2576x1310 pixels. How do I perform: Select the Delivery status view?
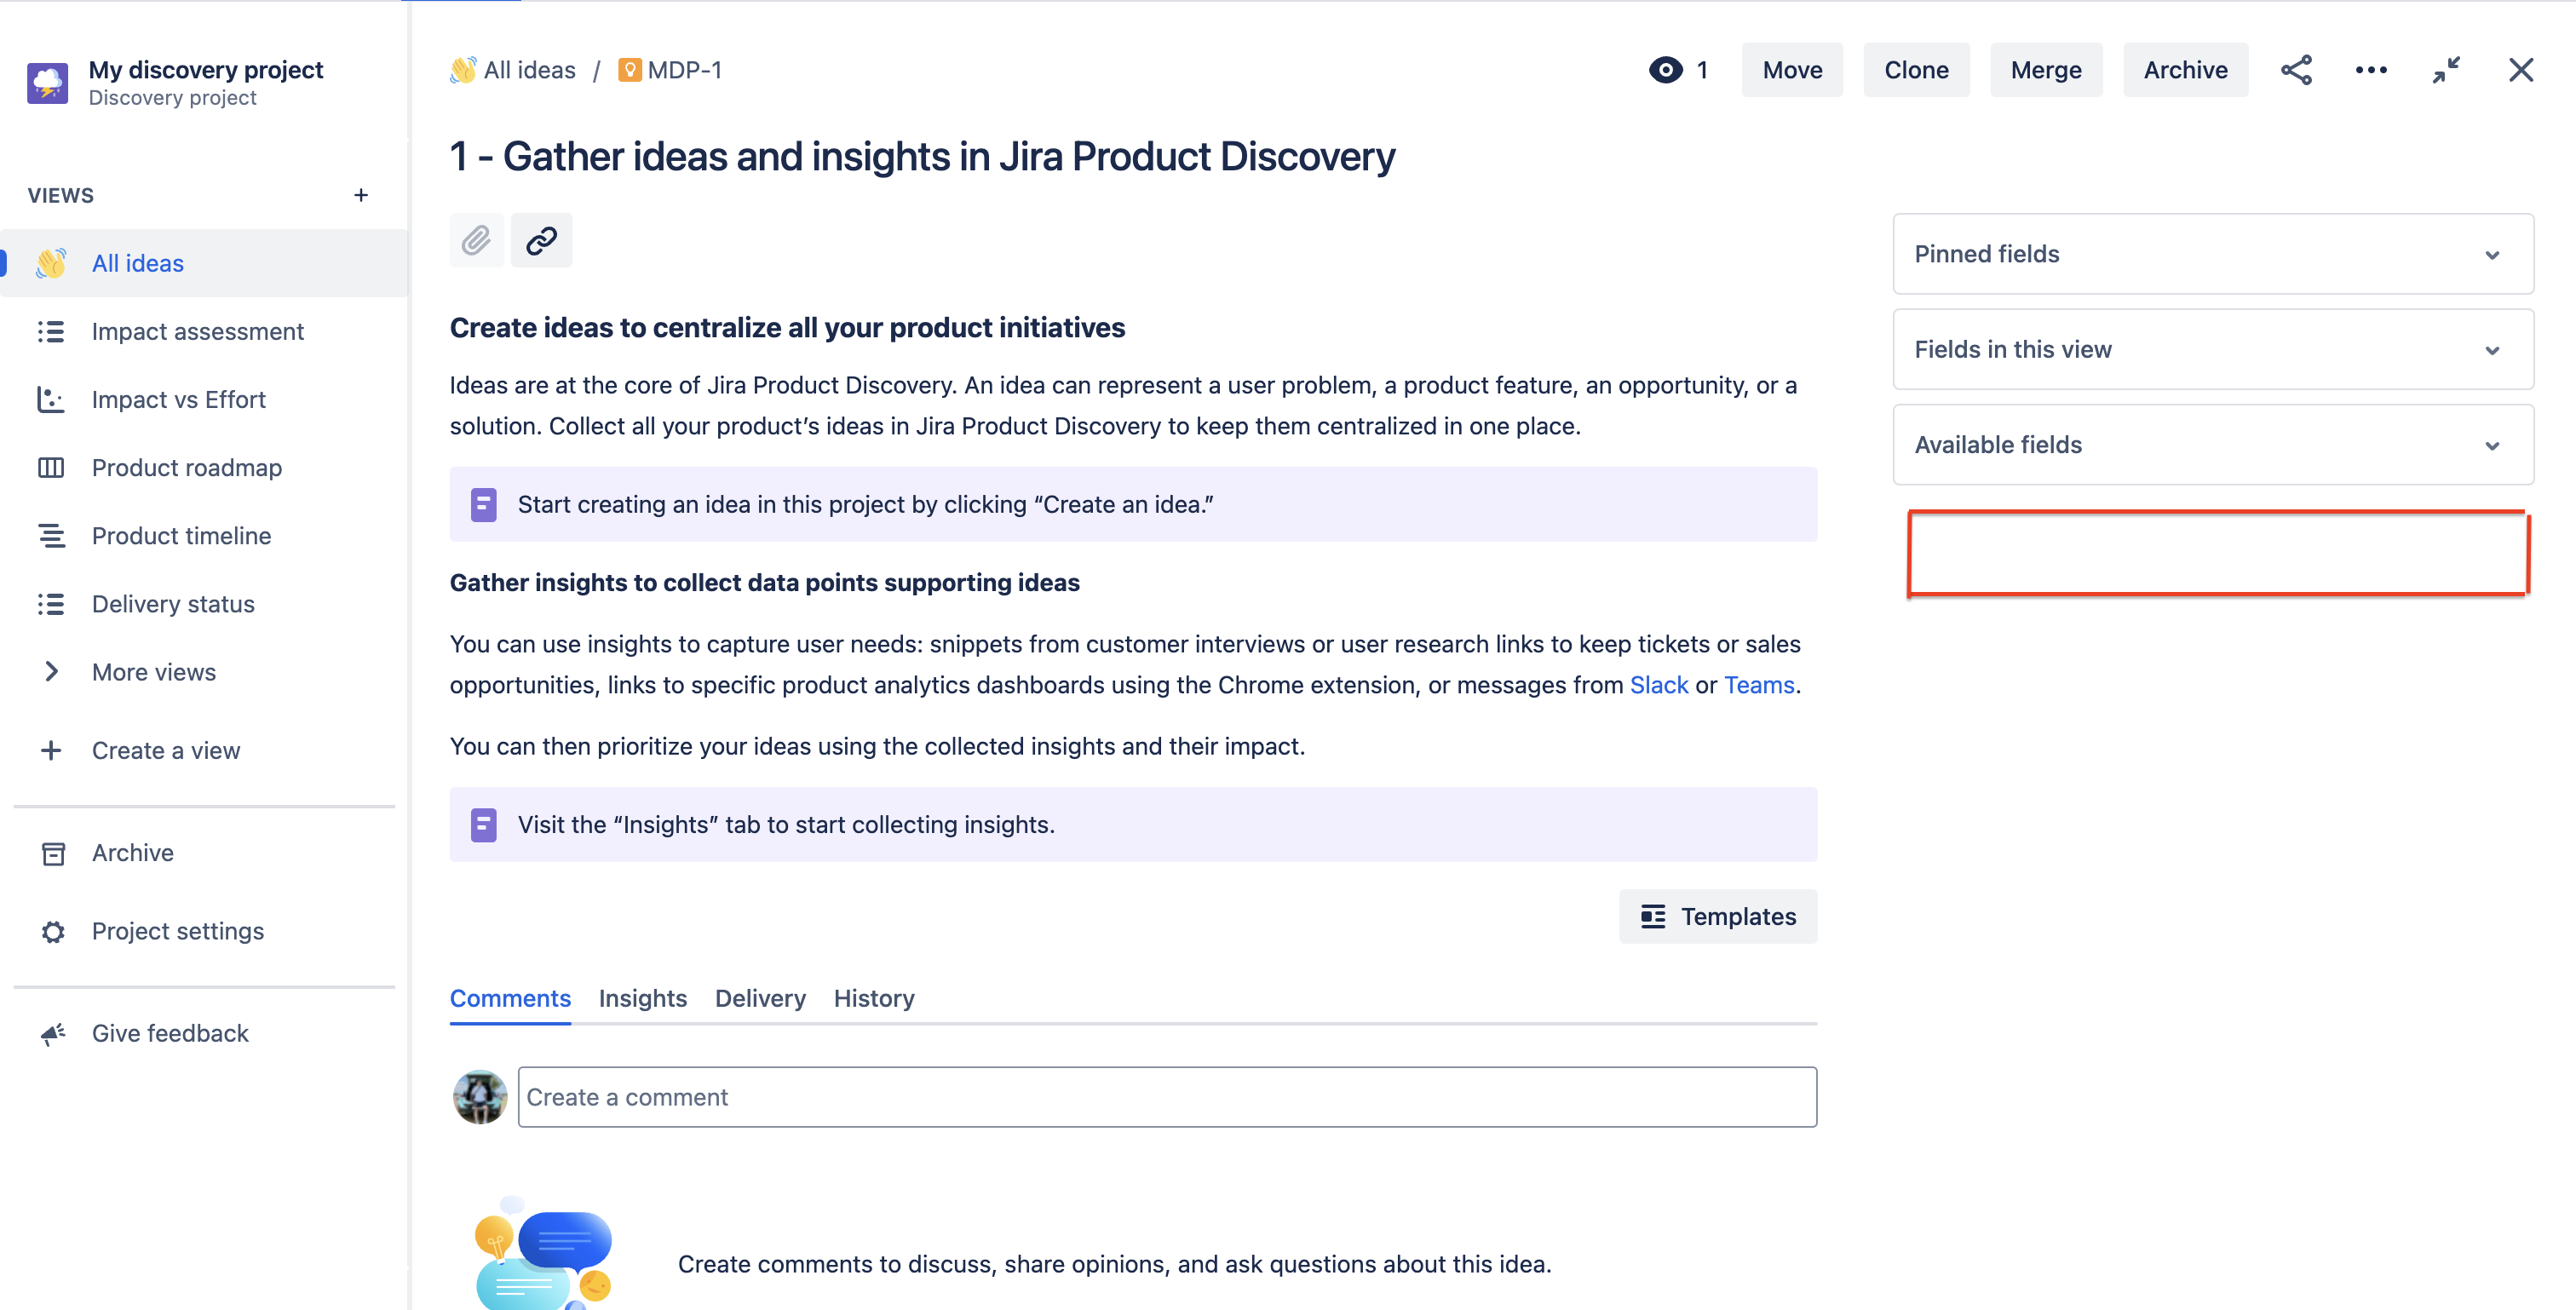point(172,603)
